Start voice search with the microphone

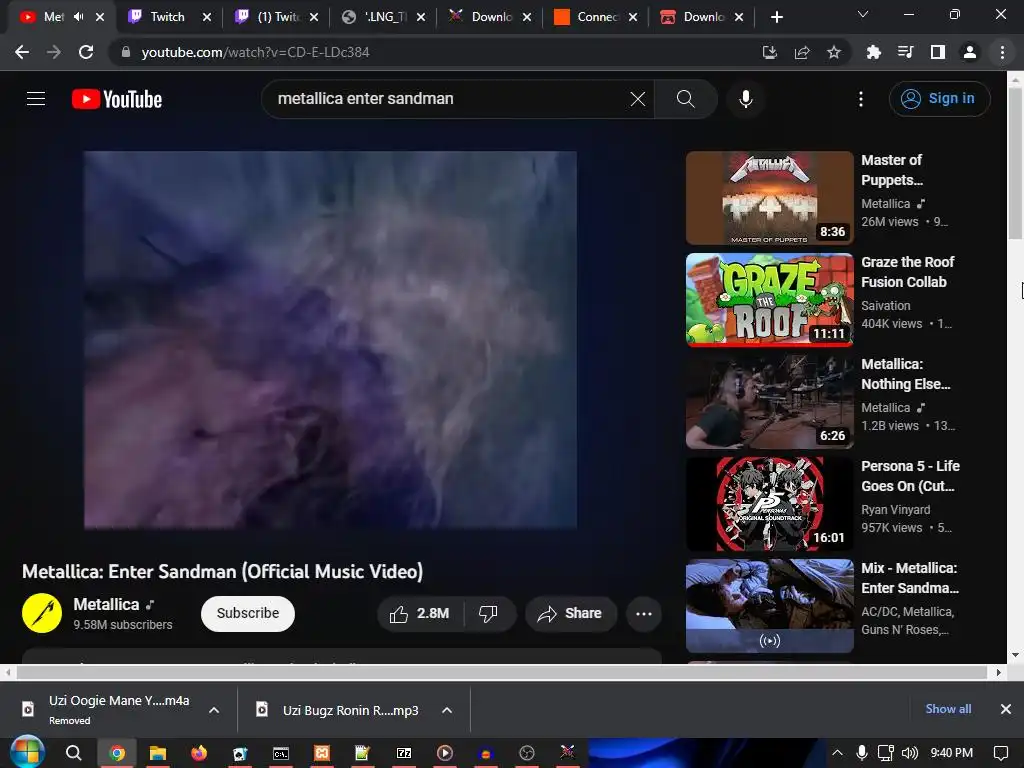[745, 99]
